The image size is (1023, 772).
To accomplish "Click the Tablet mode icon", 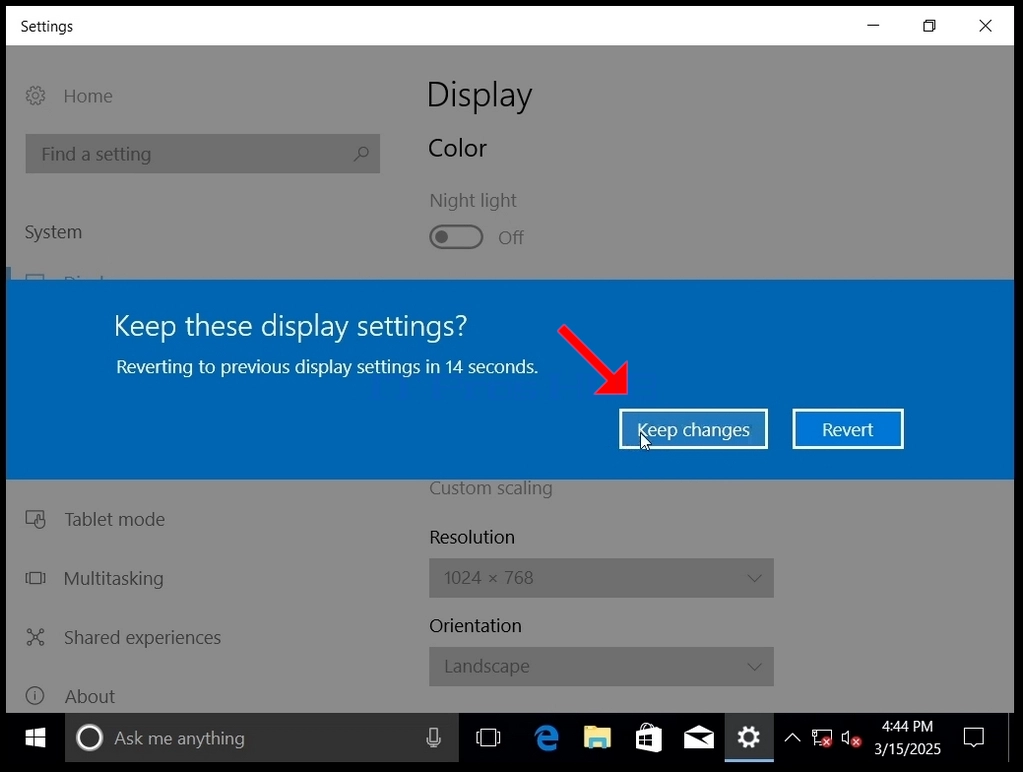I will tap(35, 519).
